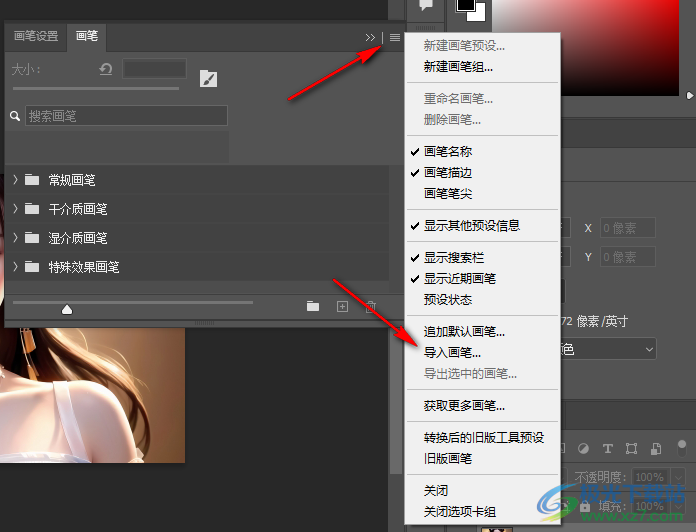Open the brush panel hamburger menu
Viewport: 696px width, 532px height.
click(x=395, y=38)
